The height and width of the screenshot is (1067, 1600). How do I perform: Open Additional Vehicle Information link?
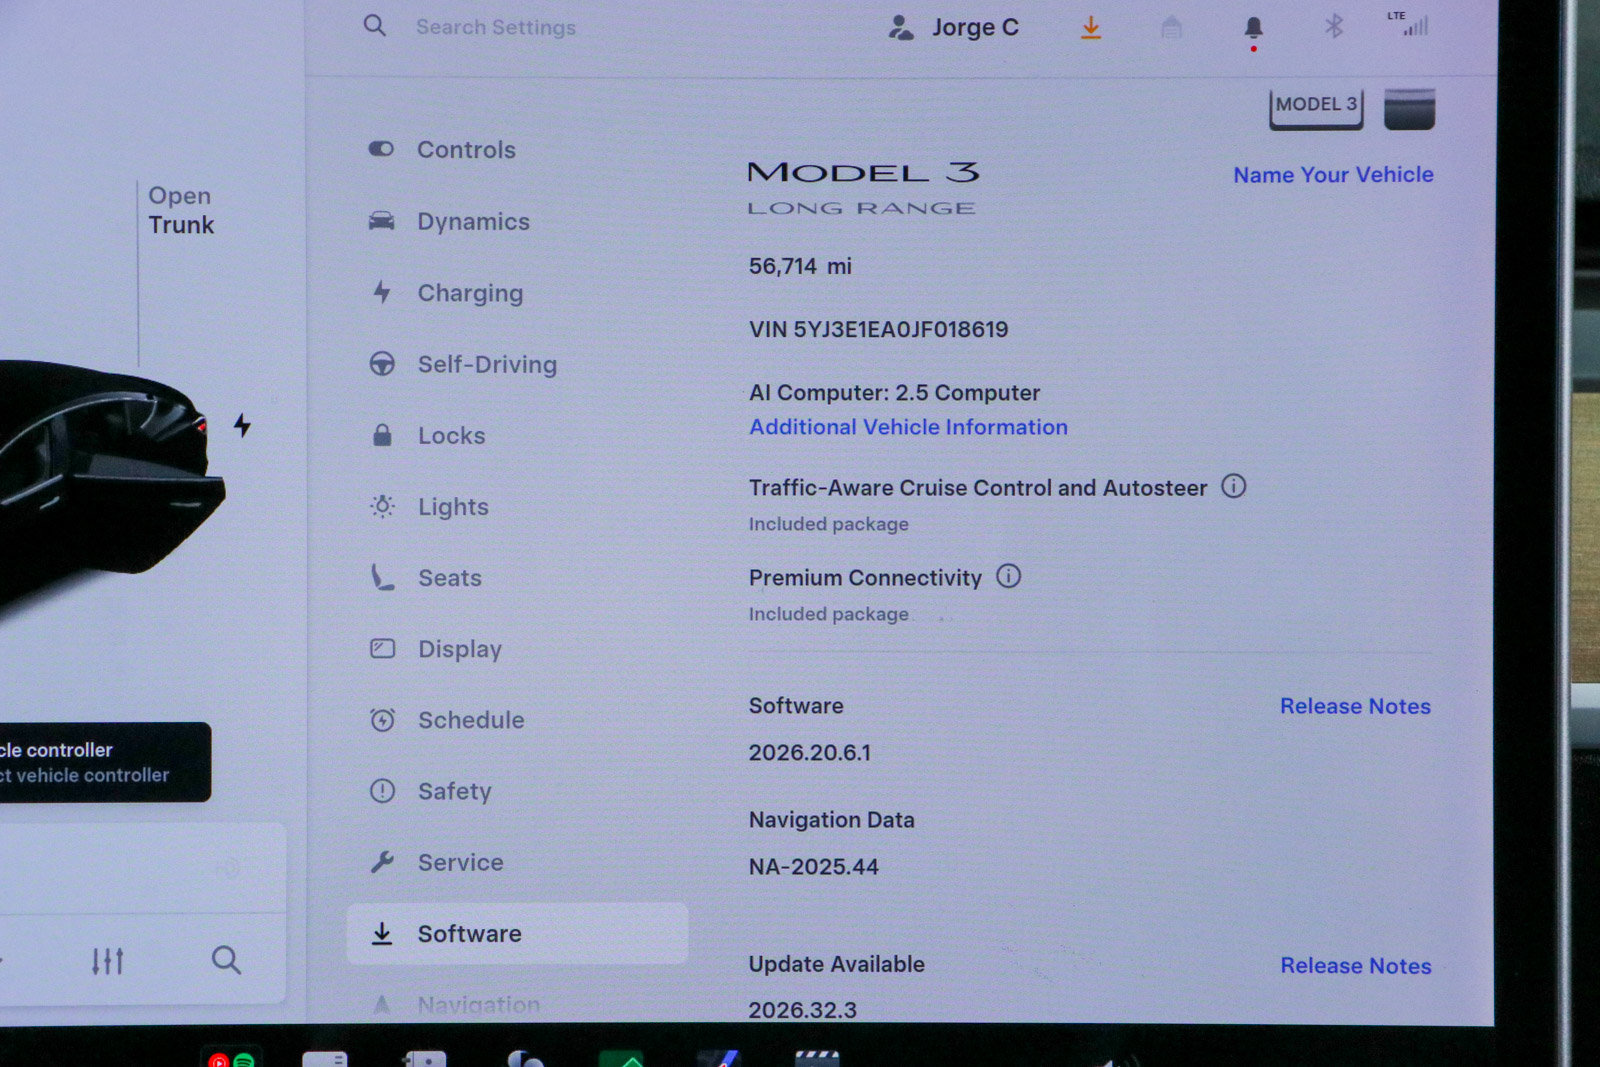tap(908, 427)
